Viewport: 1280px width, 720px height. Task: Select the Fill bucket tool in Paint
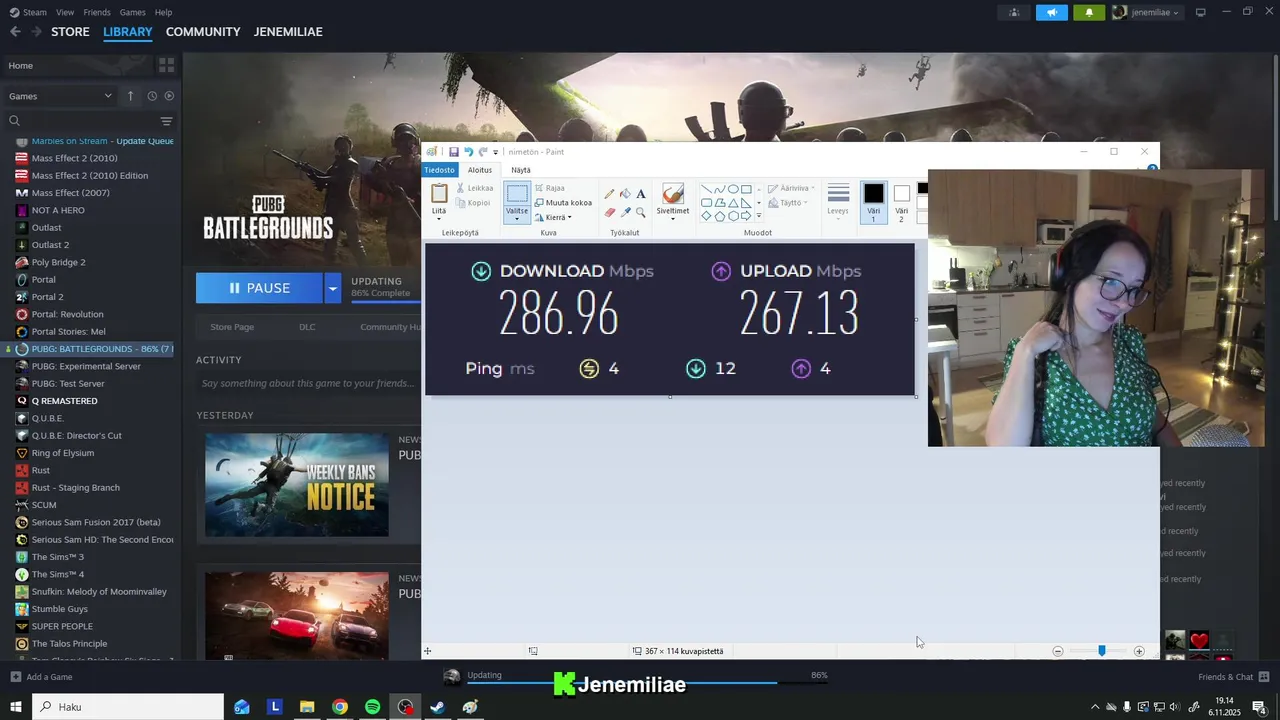pos(625,193)
